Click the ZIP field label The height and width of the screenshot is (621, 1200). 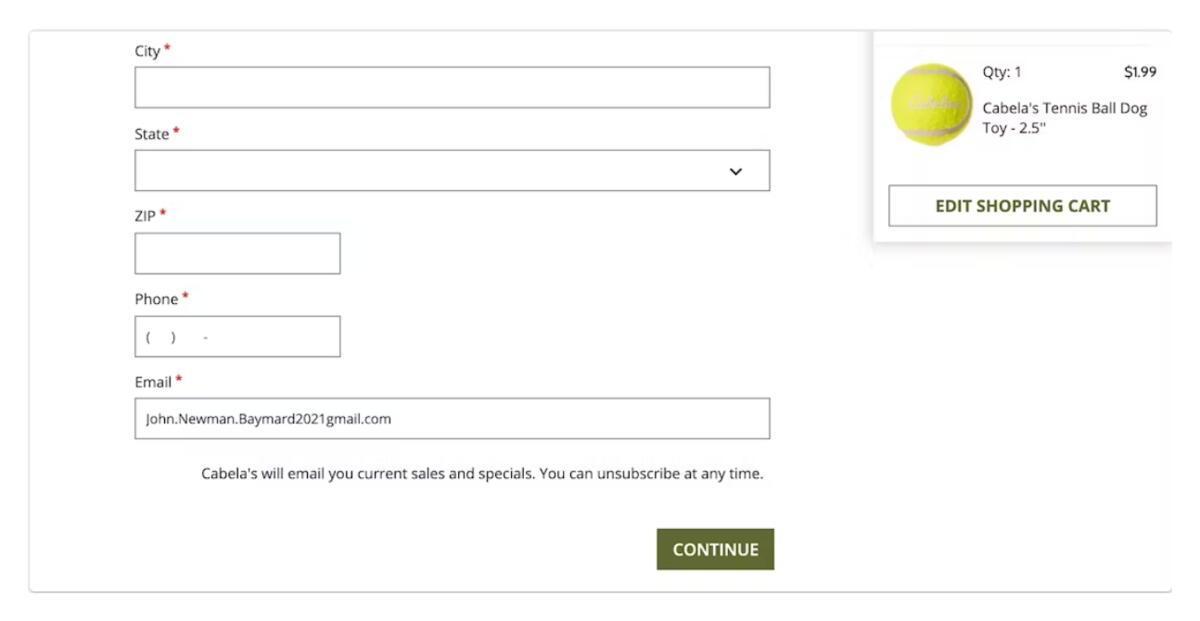point(145,216)
